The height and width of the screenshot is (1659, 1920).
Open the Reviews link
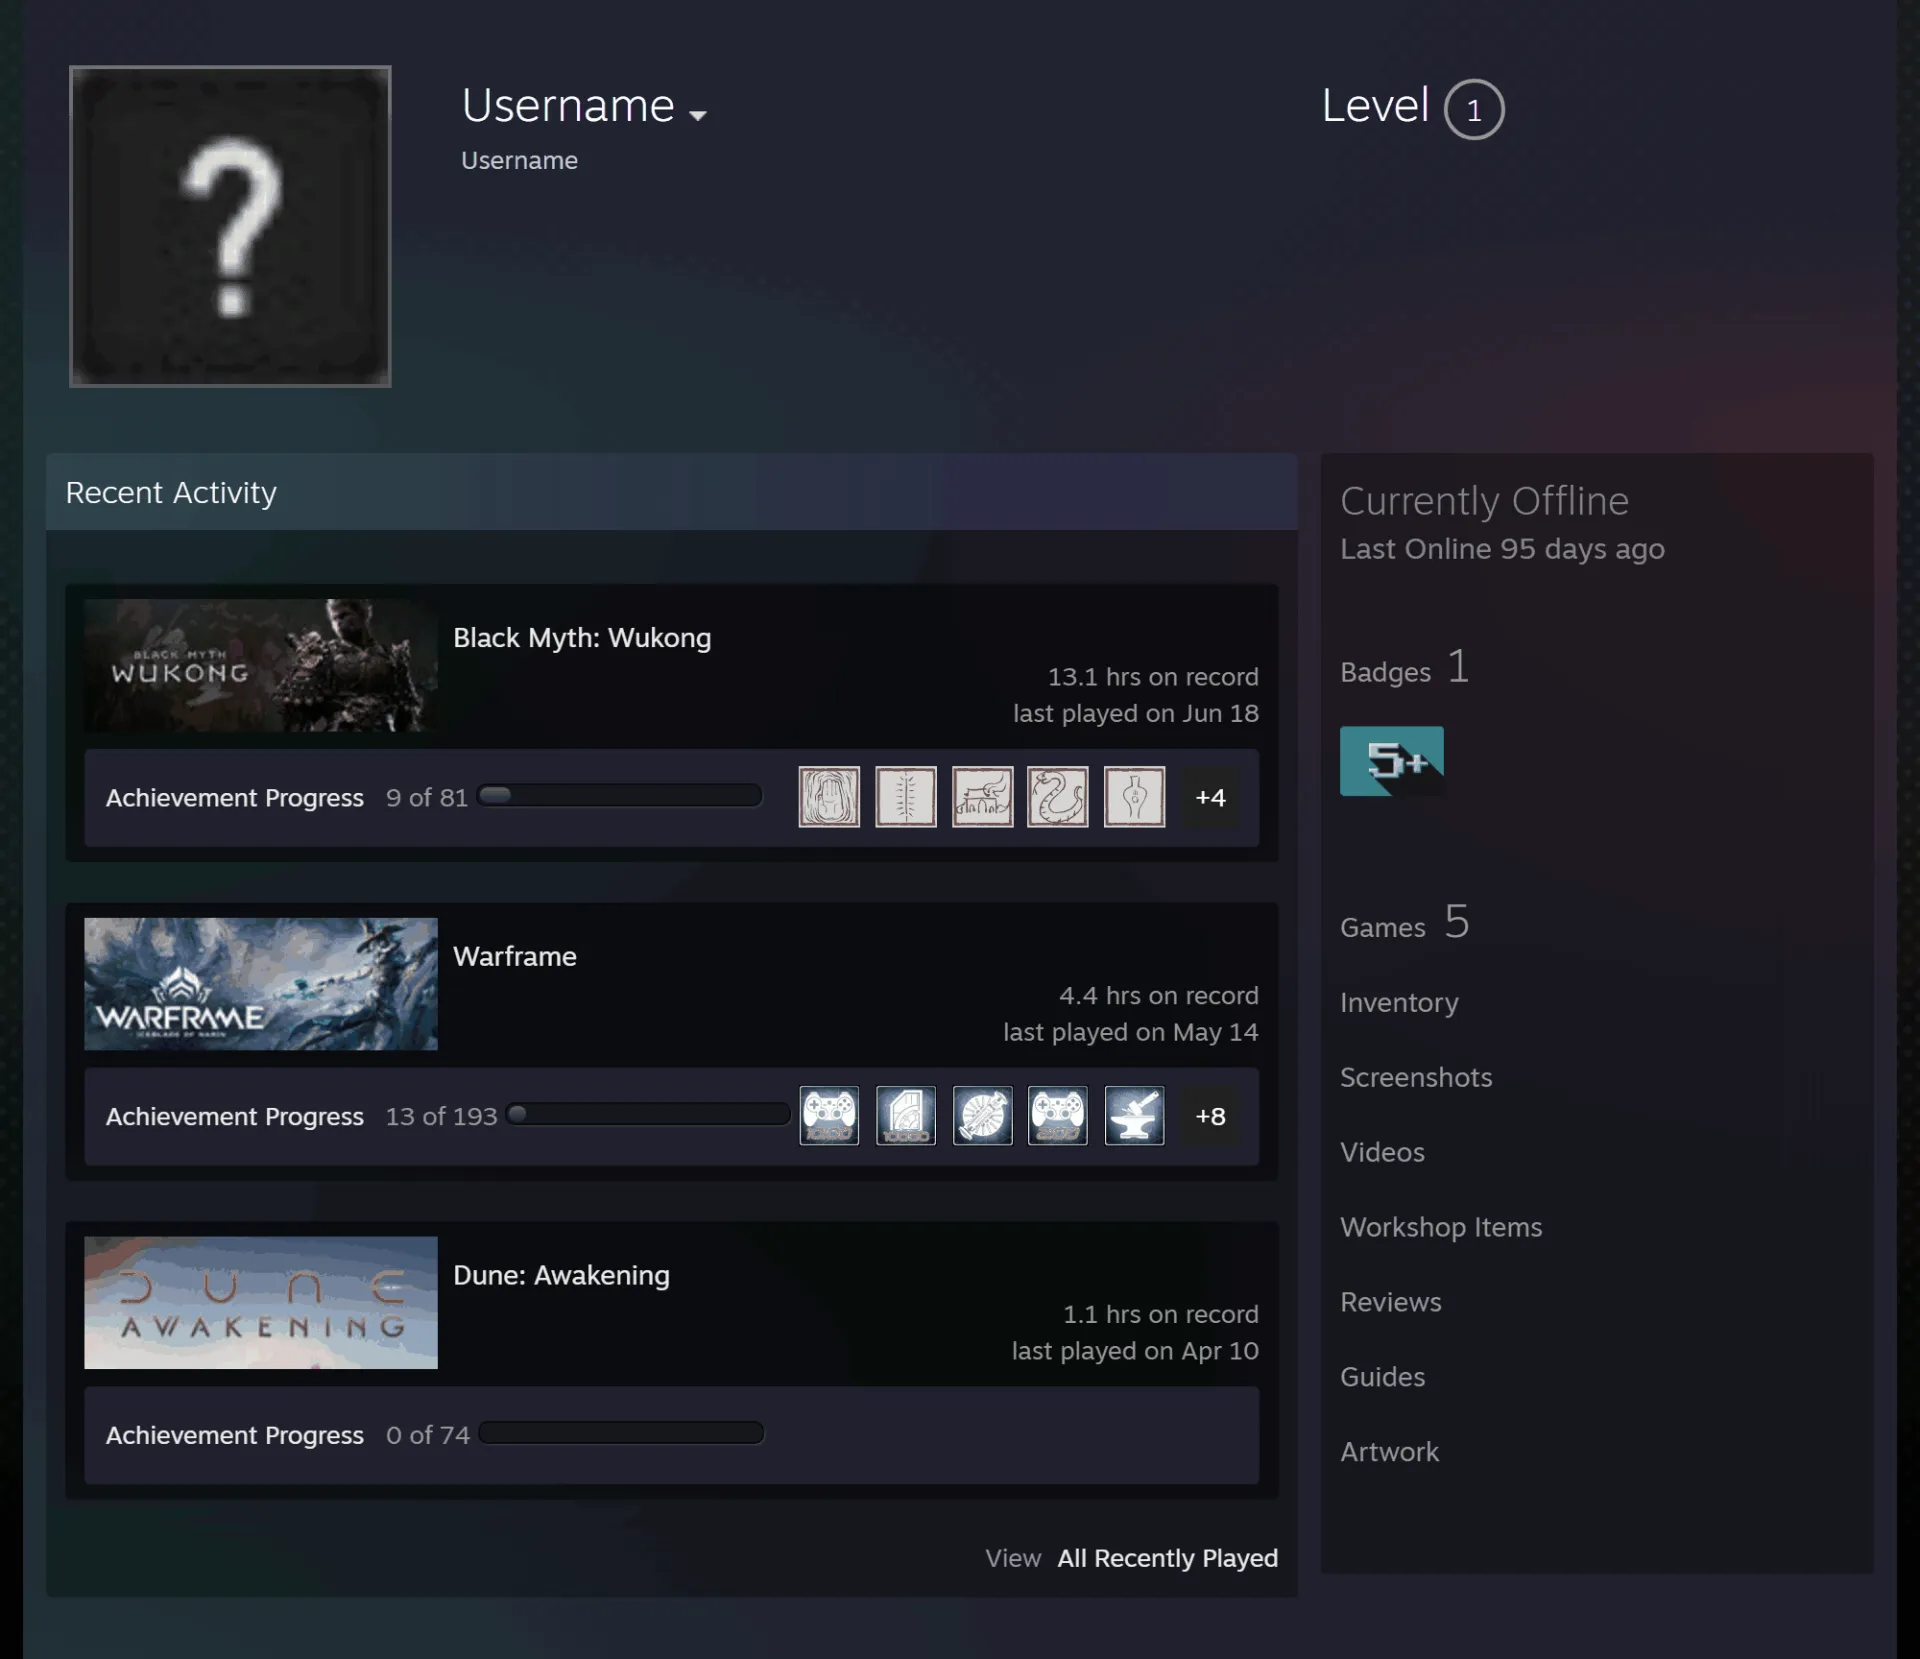[1390, 1302]
